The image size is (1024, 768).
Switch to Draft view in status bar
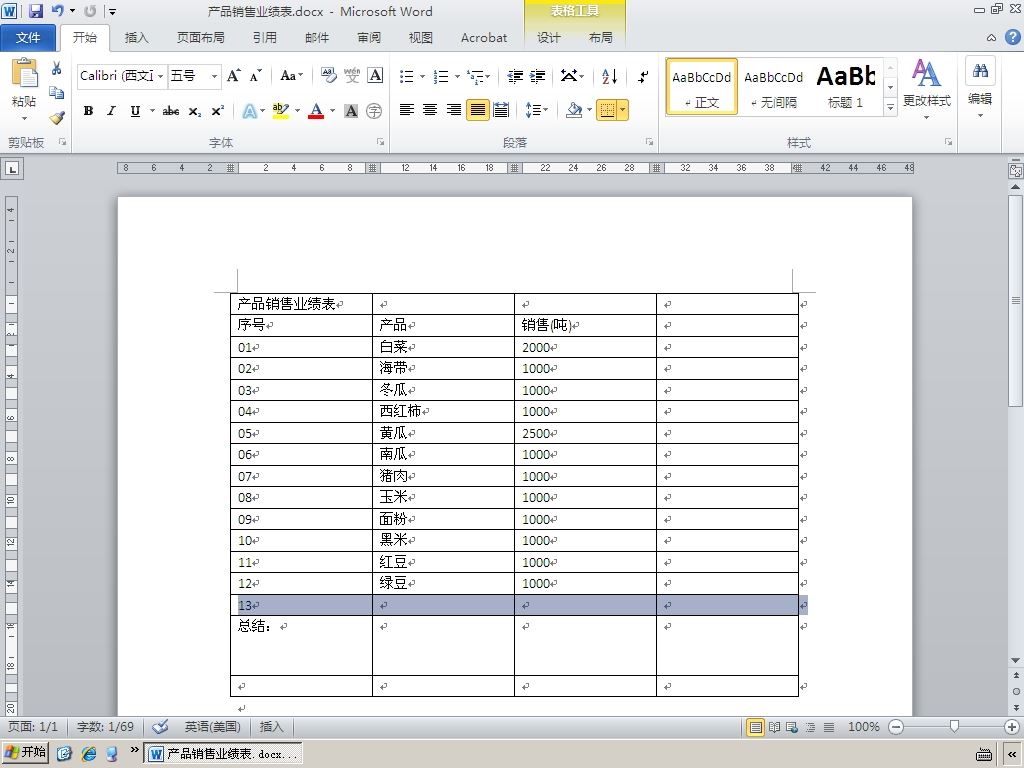pyautogui.click(x=829, y=727)
